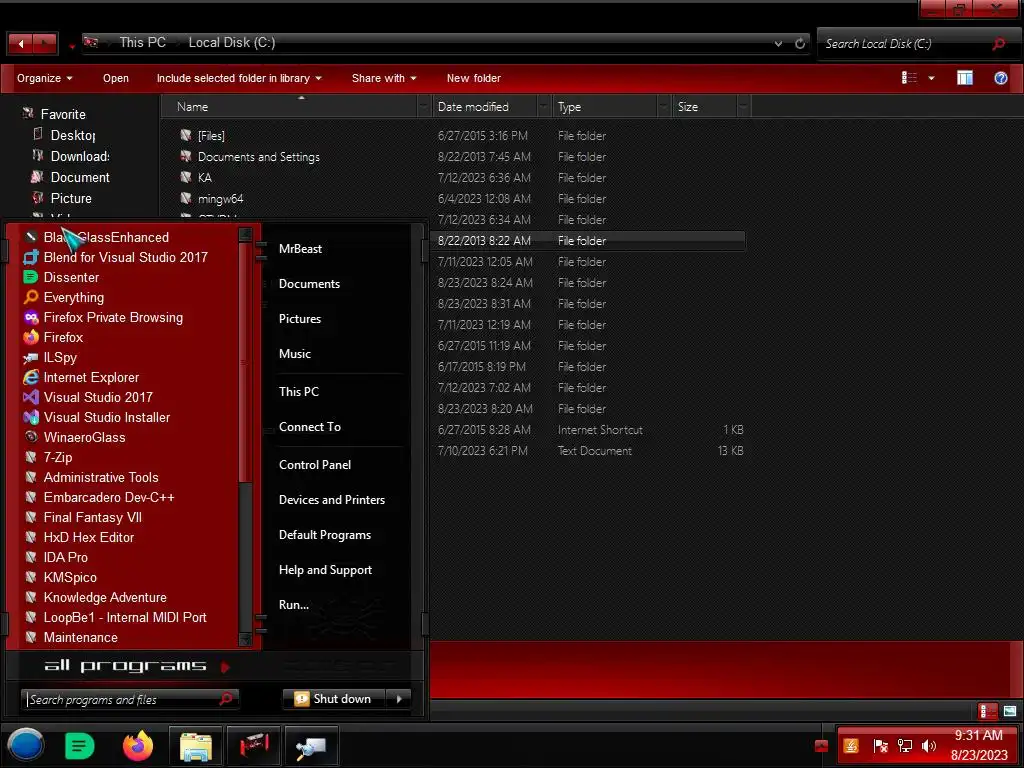1024x768 pixels.
Task: Open BlackGlassEnhanced program entry icon
Action: pos(31,237)
